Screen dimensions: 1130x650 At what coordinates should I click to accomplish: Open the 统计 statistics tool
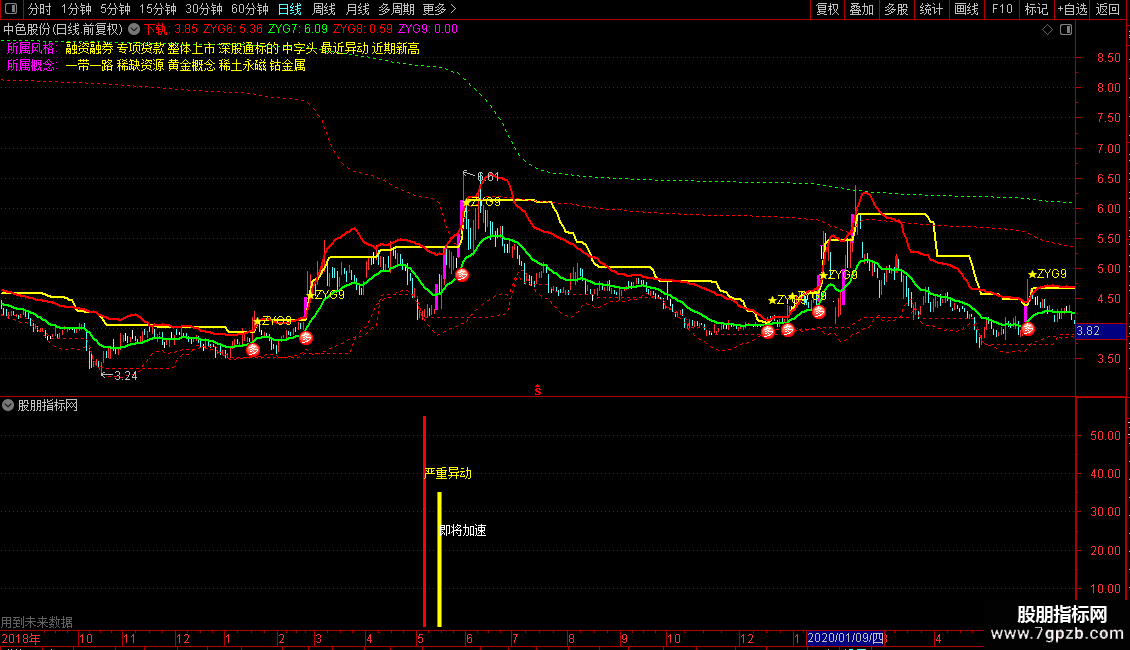click(930, 9)
